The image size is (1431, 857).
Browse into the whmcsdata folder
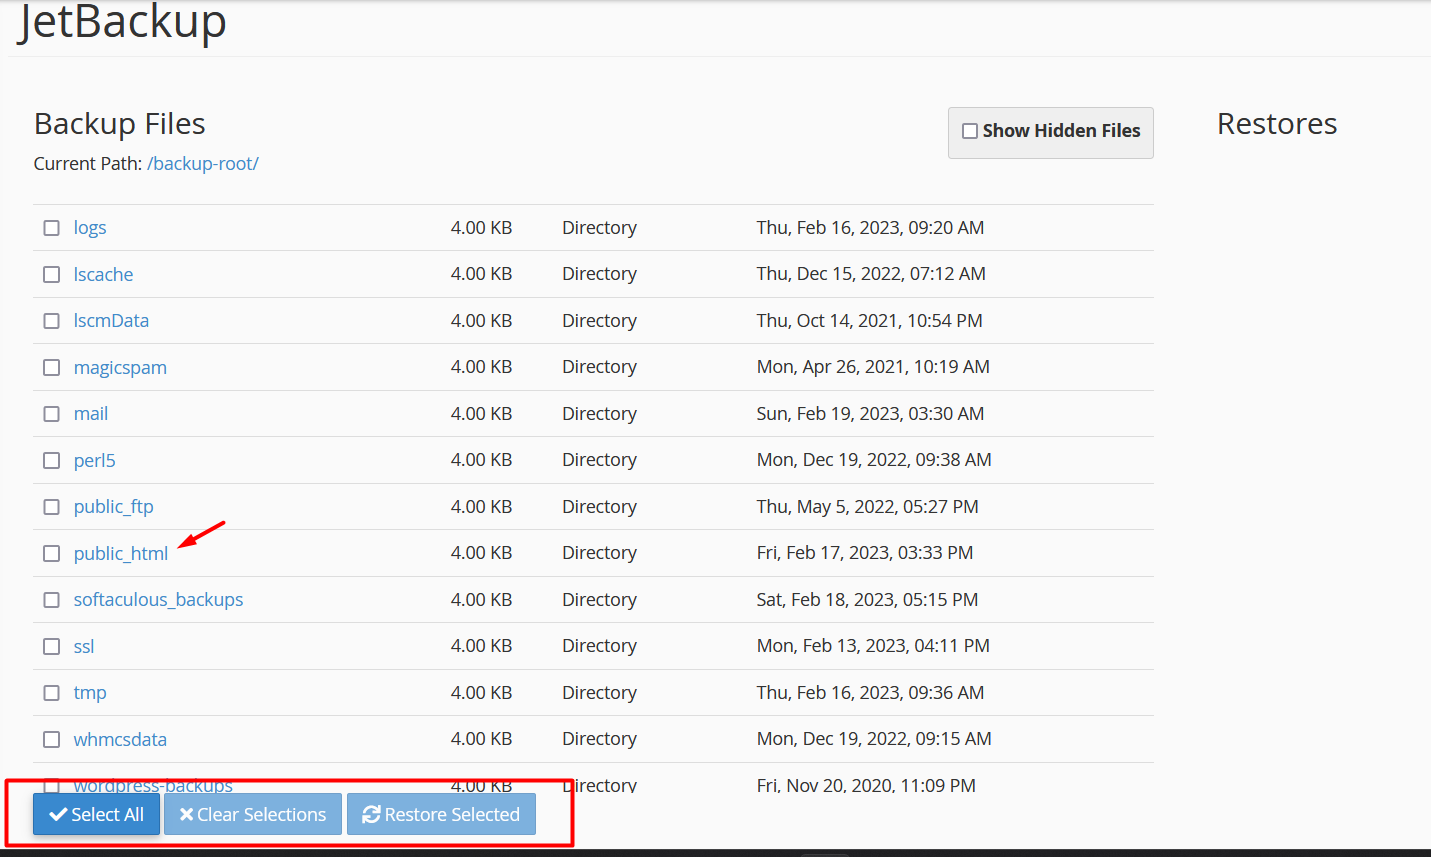tap(120, 739)
